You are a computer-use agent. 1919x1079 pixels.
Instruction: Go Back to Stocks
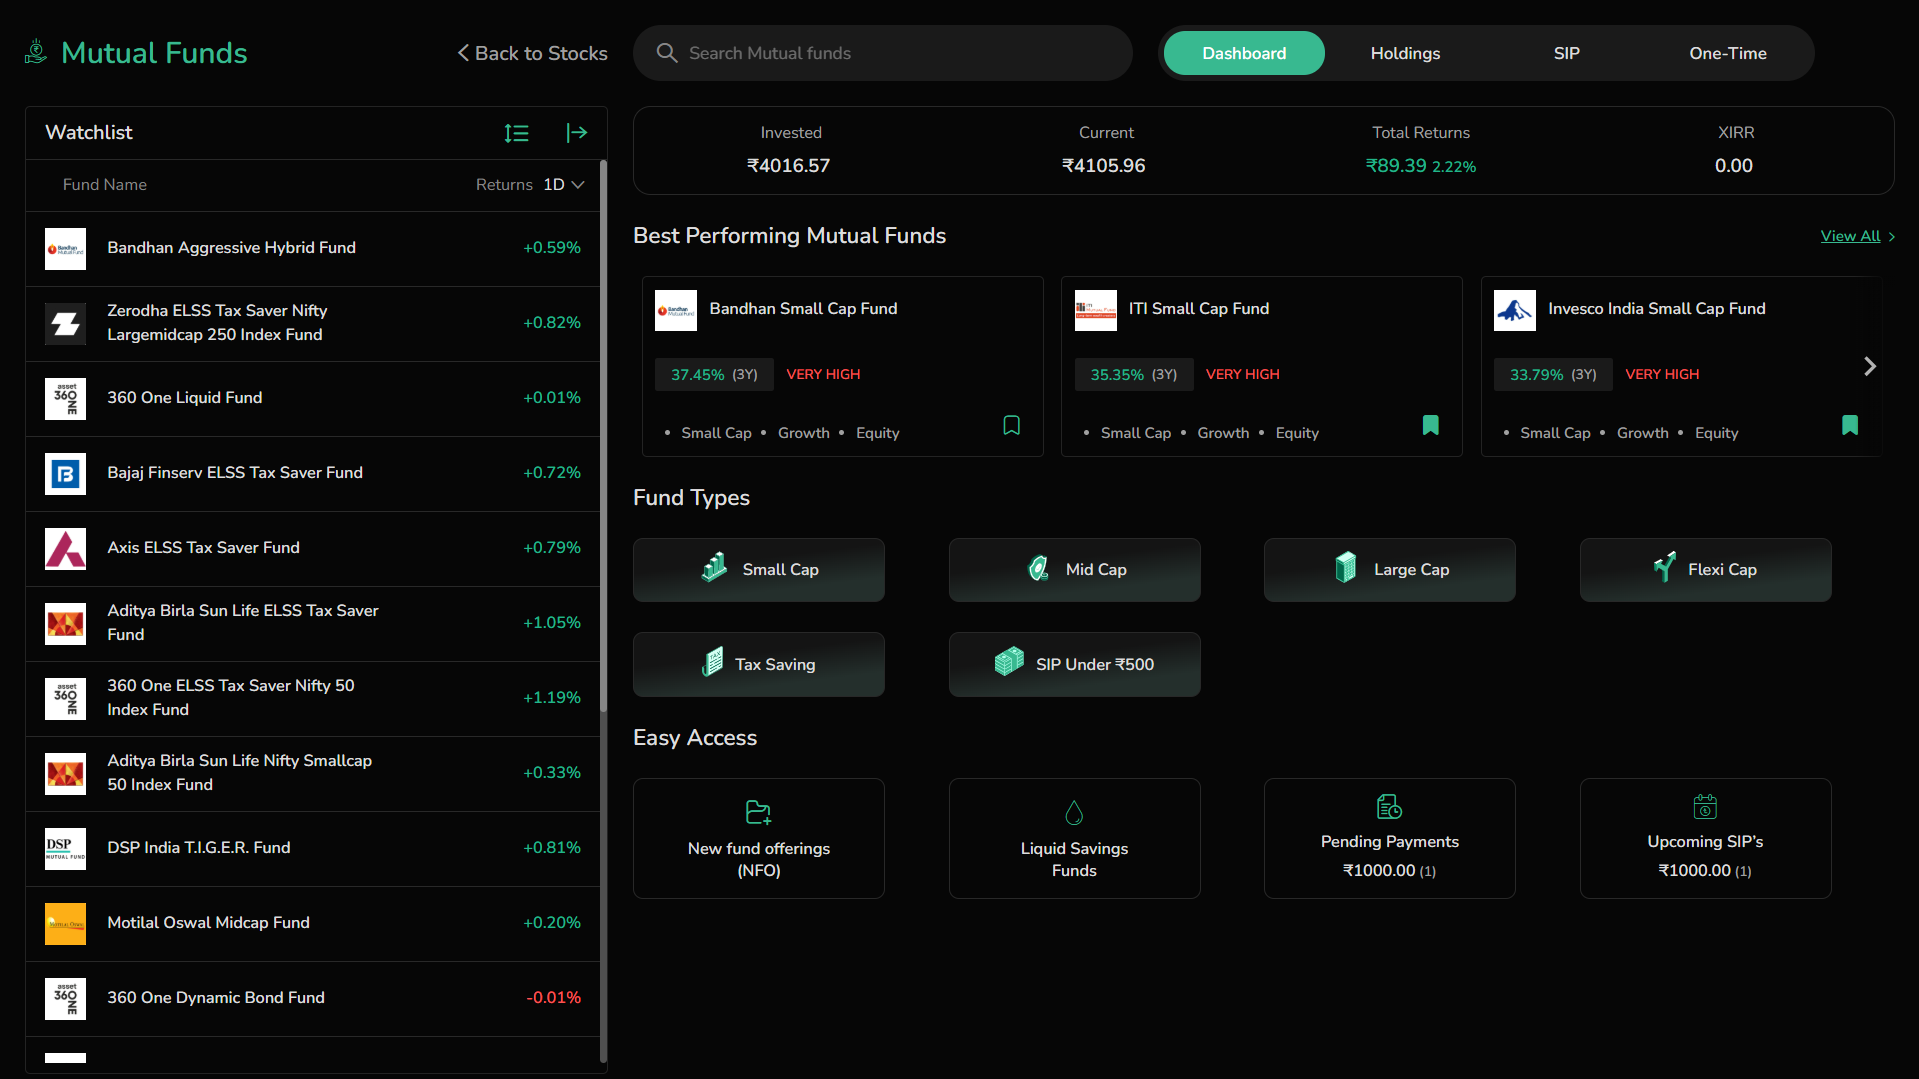tap(532, 53)
